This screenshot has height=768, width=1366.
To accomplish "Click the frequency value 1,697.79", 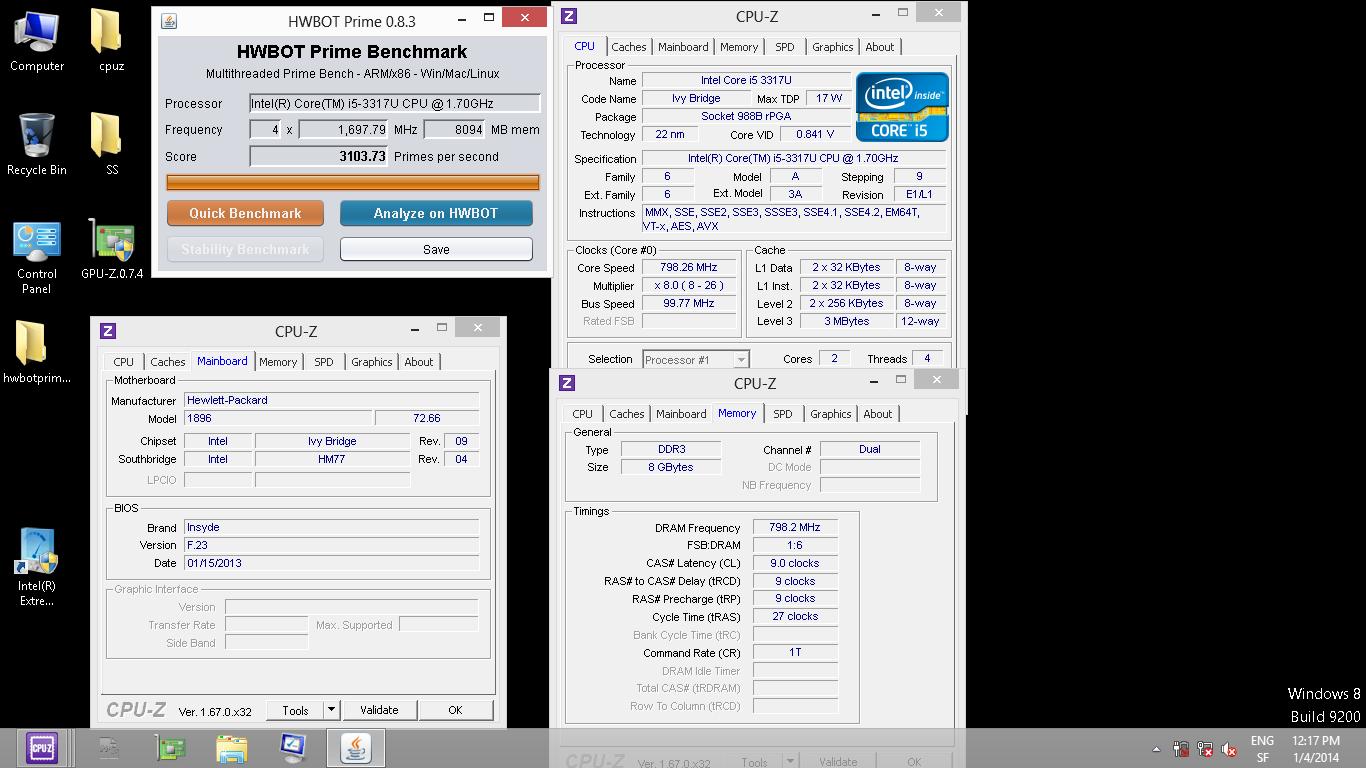I will coord(343,130).
